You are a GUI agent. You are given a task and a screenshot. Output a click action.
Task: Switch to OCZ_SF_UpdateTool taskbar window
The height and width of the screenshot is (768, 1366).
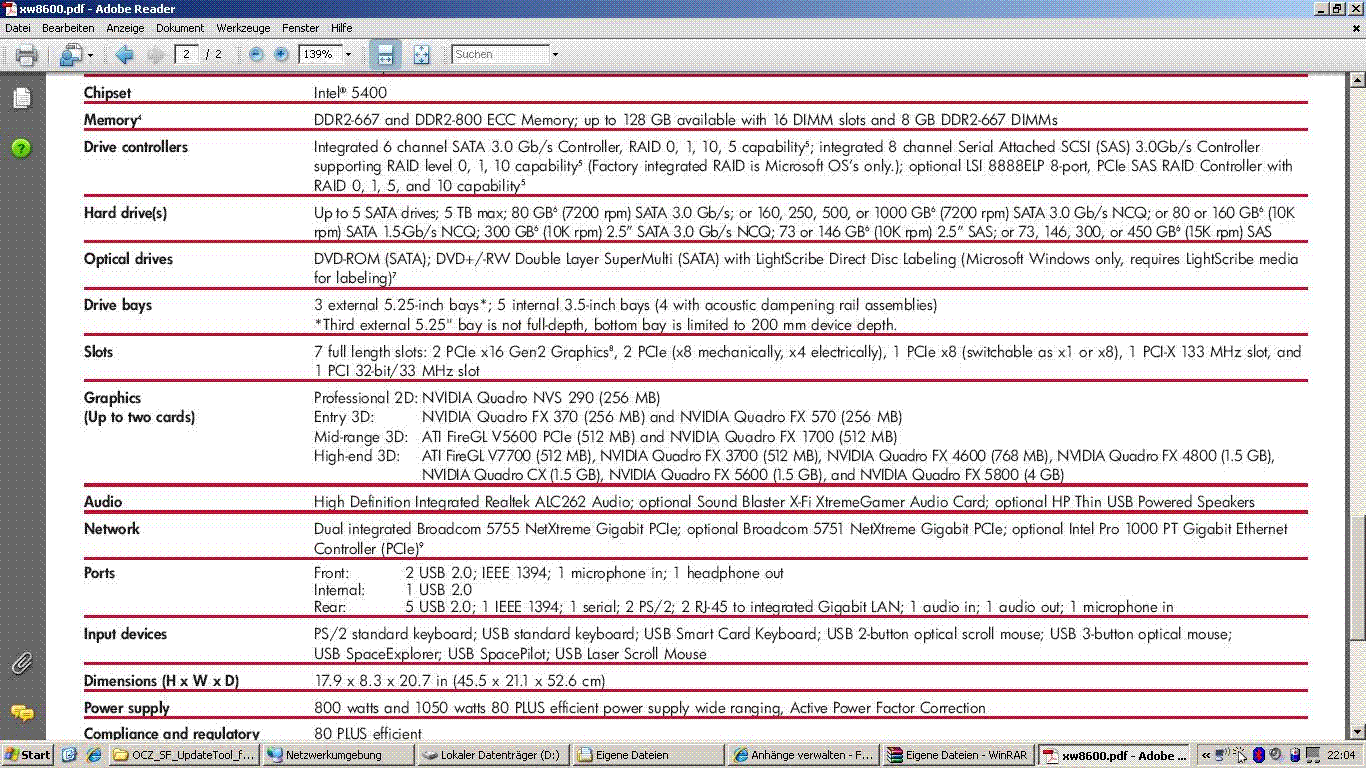pyautogui.click(x=185, y=755)
